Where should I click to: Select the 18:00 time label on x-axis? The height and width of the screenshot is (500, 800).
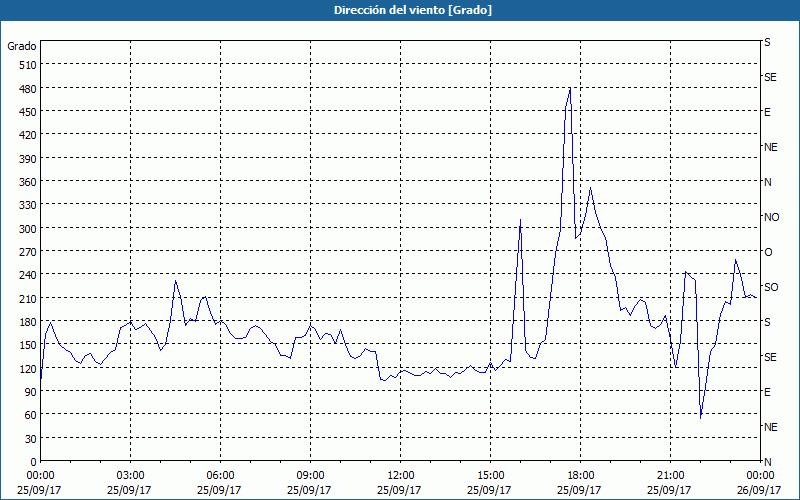580,476
